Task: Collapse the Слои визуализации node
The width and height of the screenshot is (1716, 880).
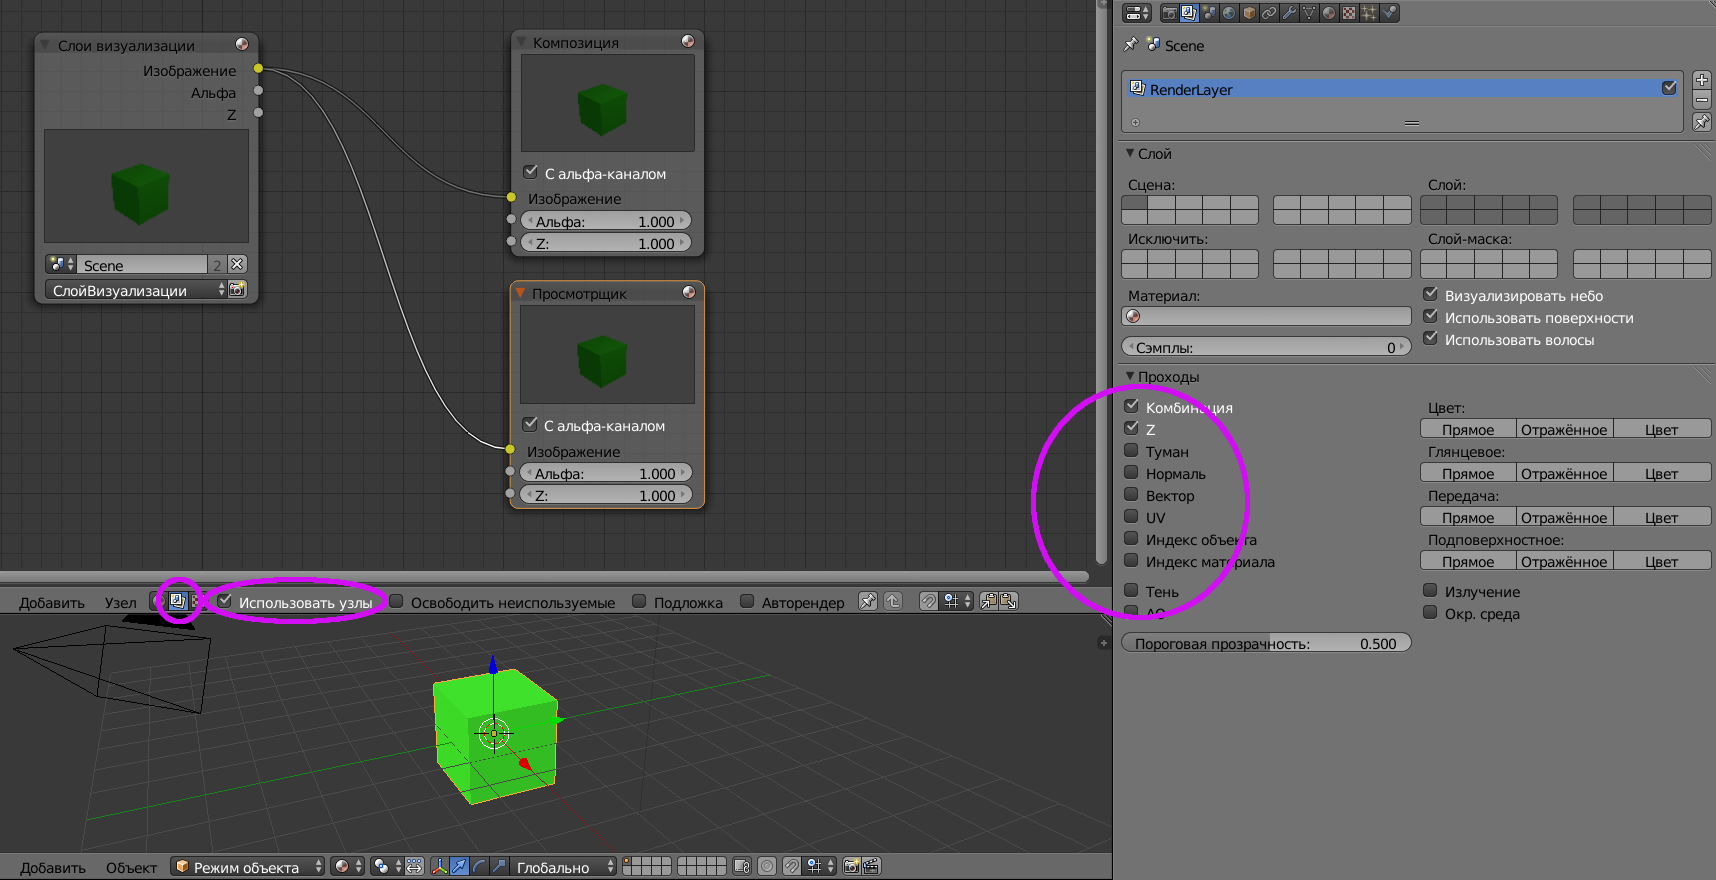Action: point(45,45)
